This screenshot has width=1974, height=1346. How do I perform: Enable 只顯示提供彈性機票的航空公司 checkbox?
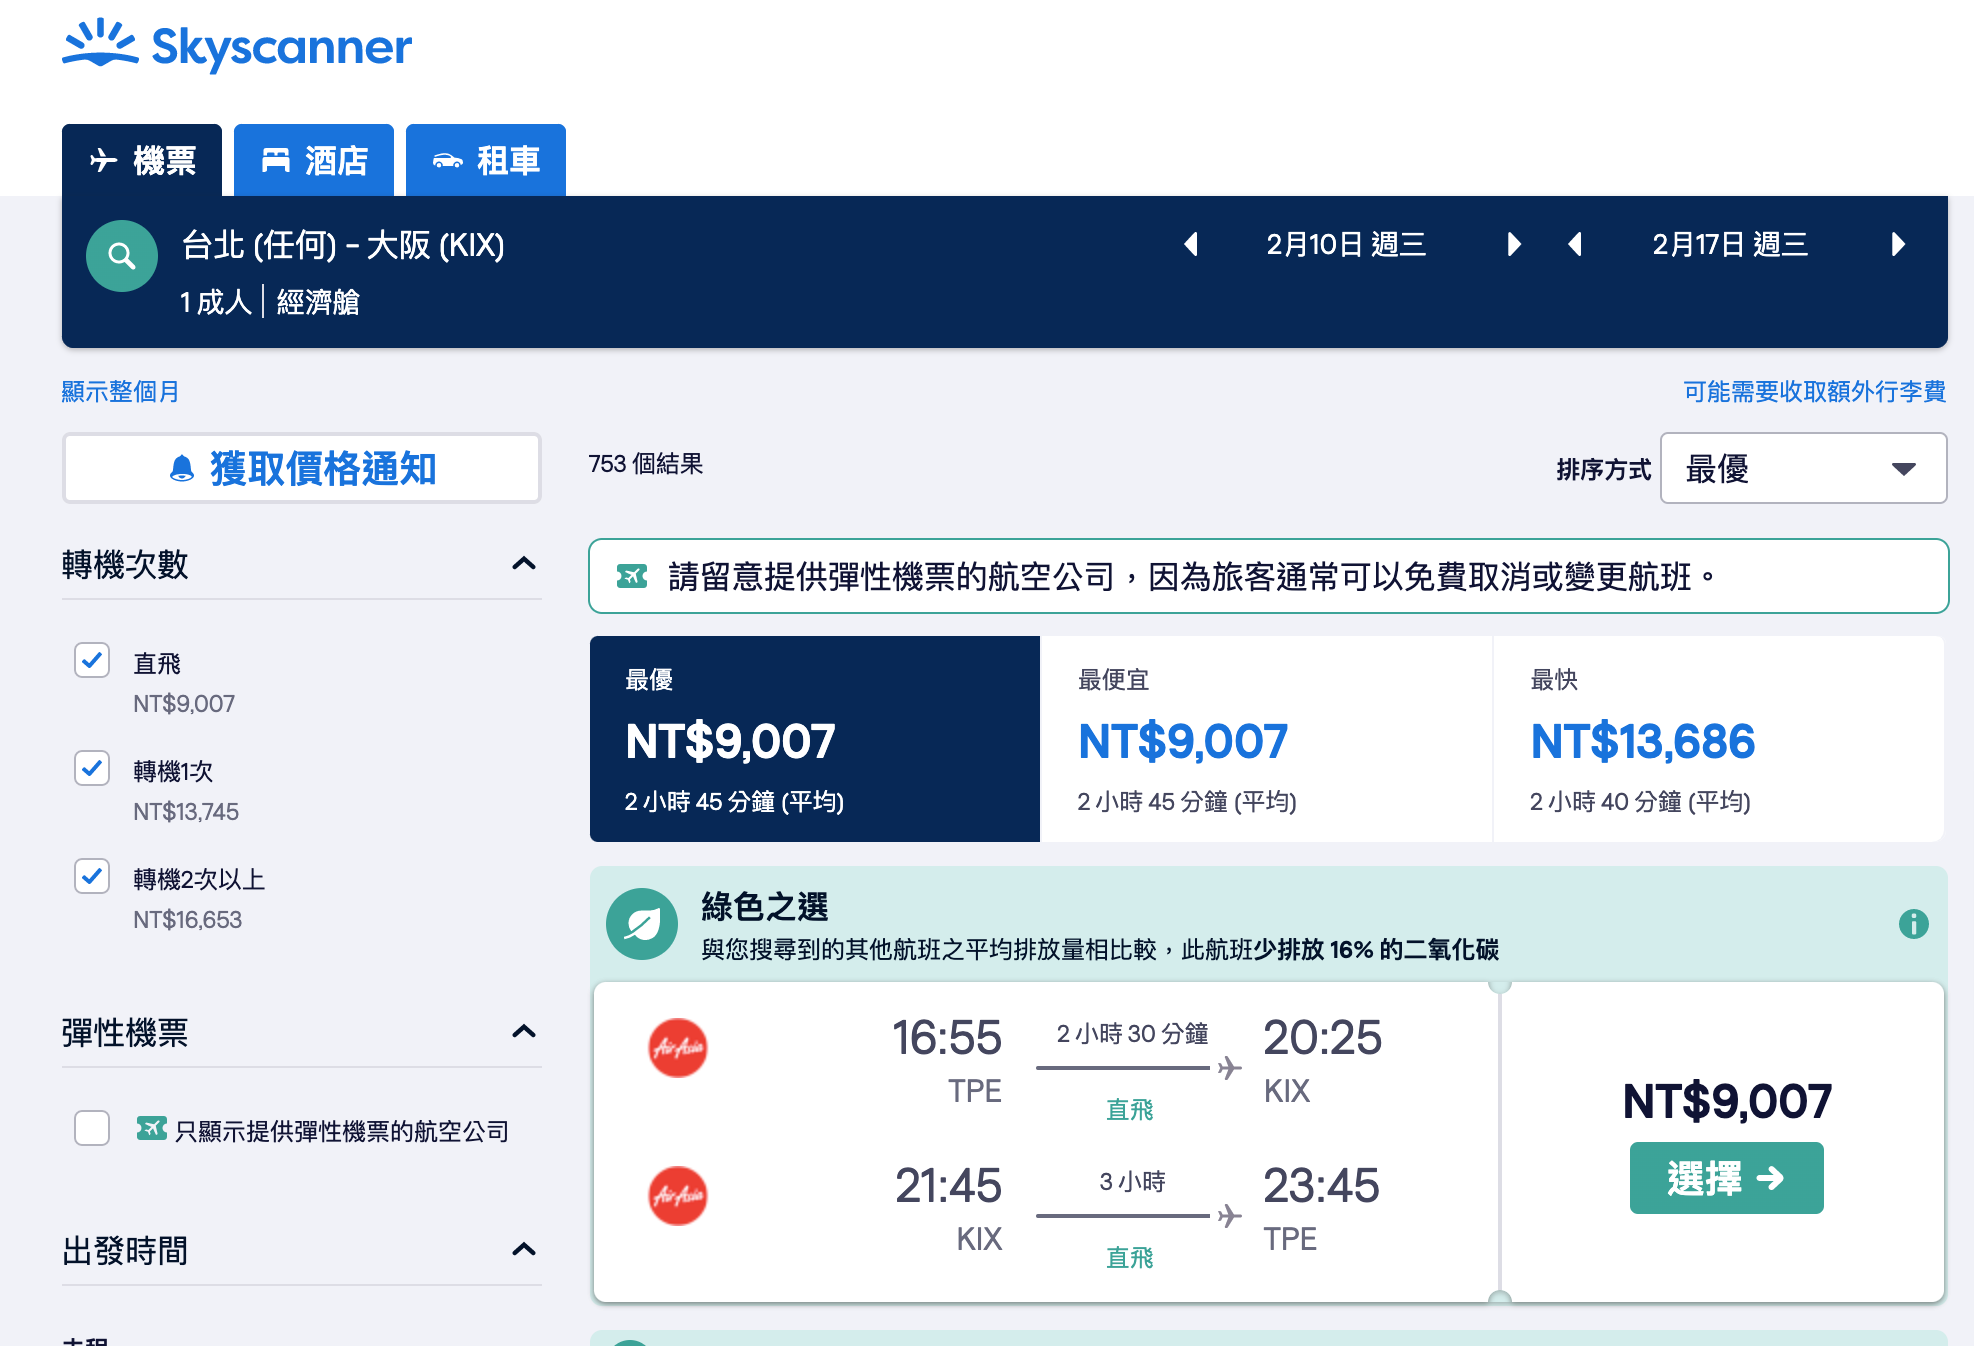tap(92, 1128)
